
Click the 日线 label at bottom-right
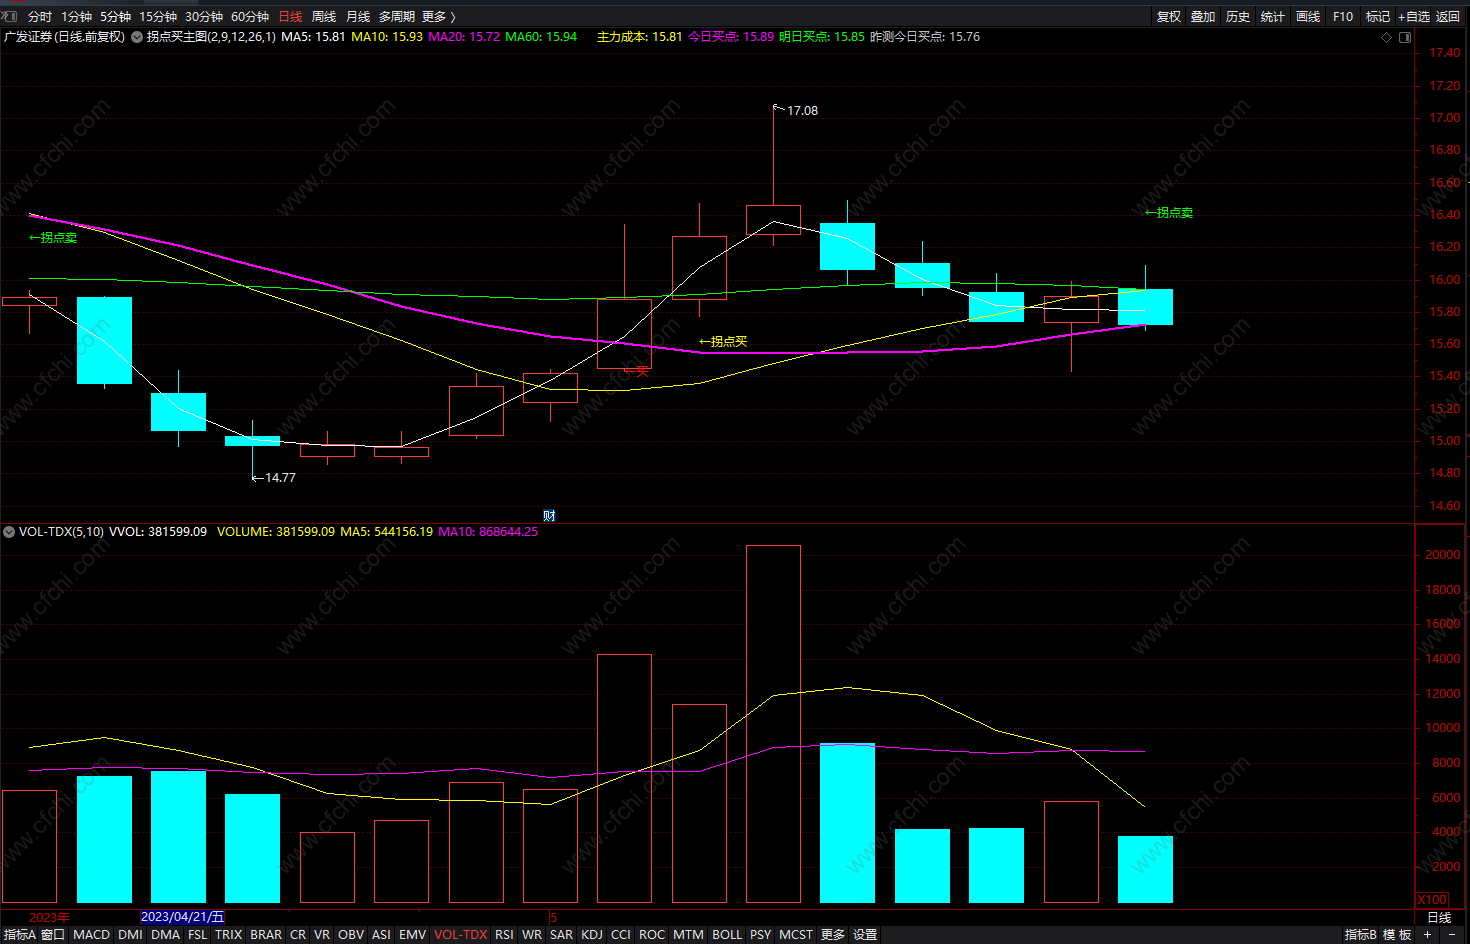1439,918
